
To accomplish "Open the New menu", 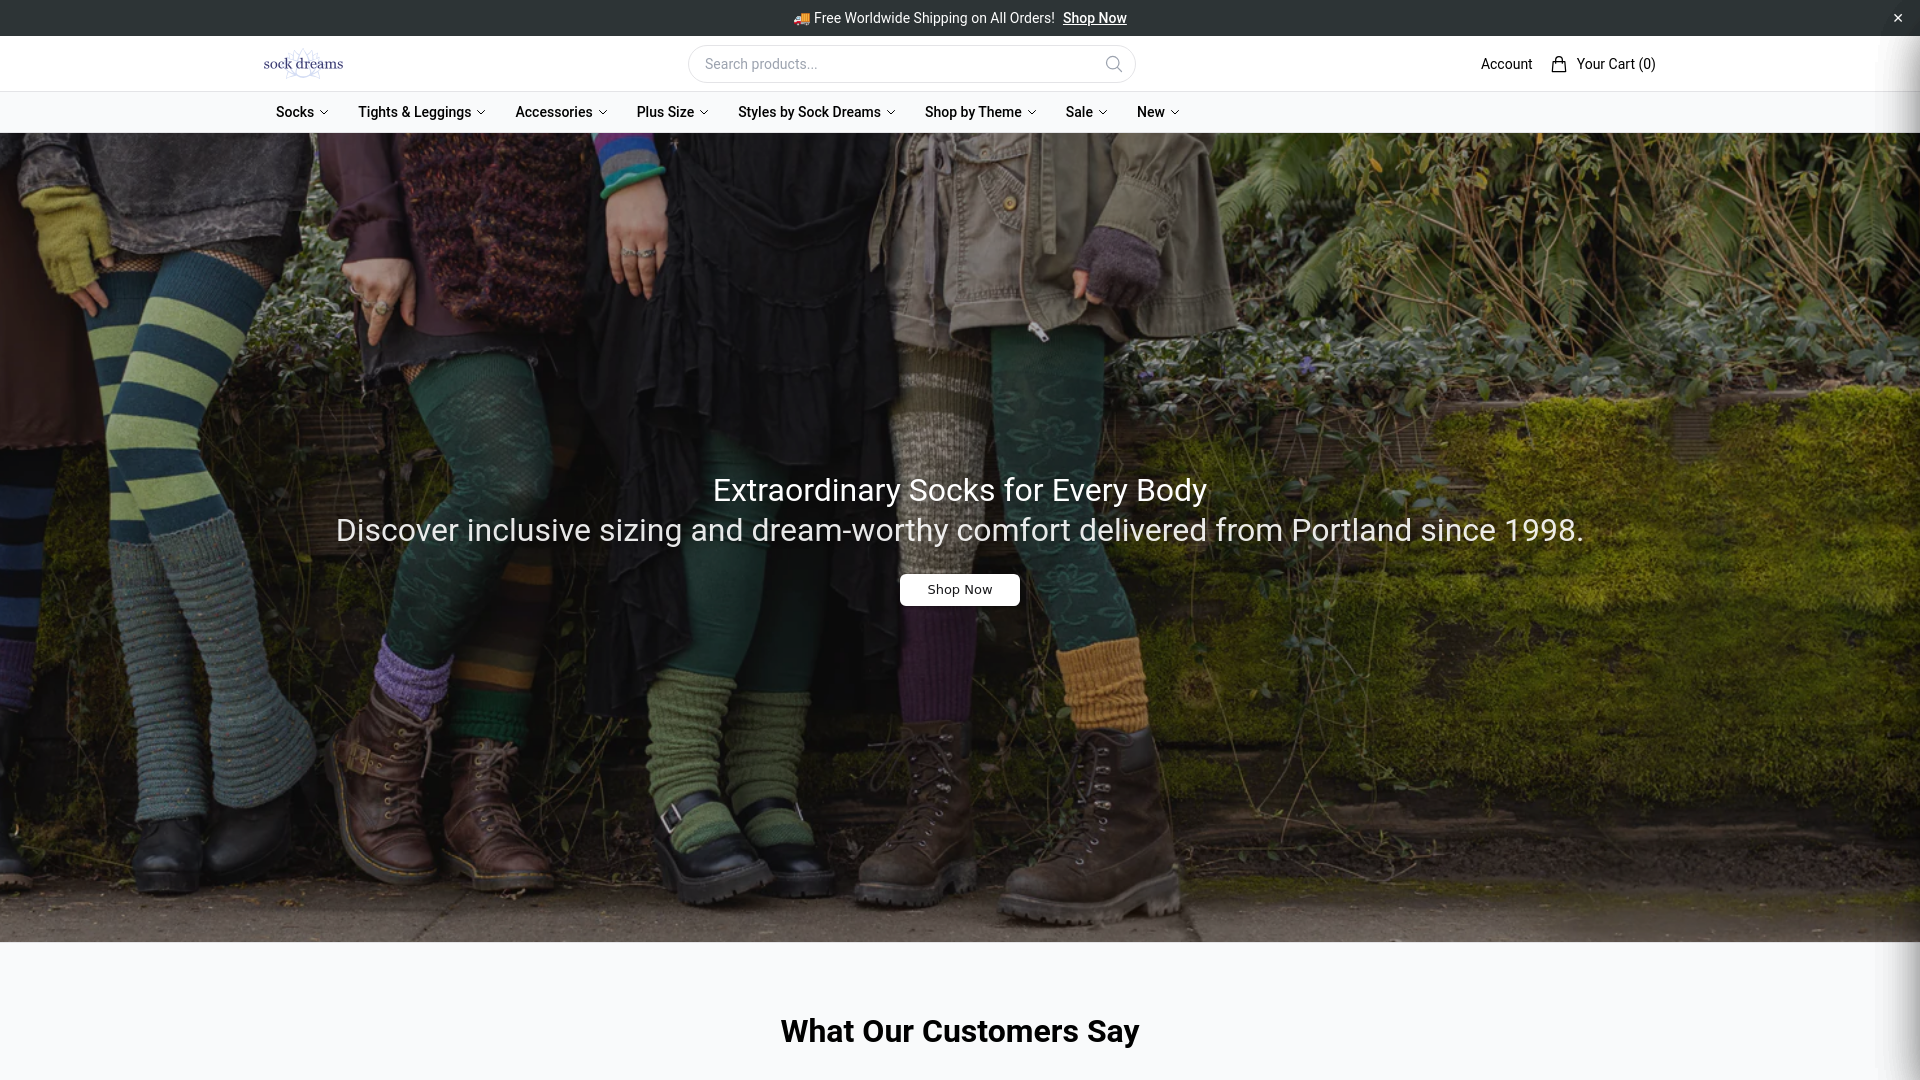I will click(1158, 112).
